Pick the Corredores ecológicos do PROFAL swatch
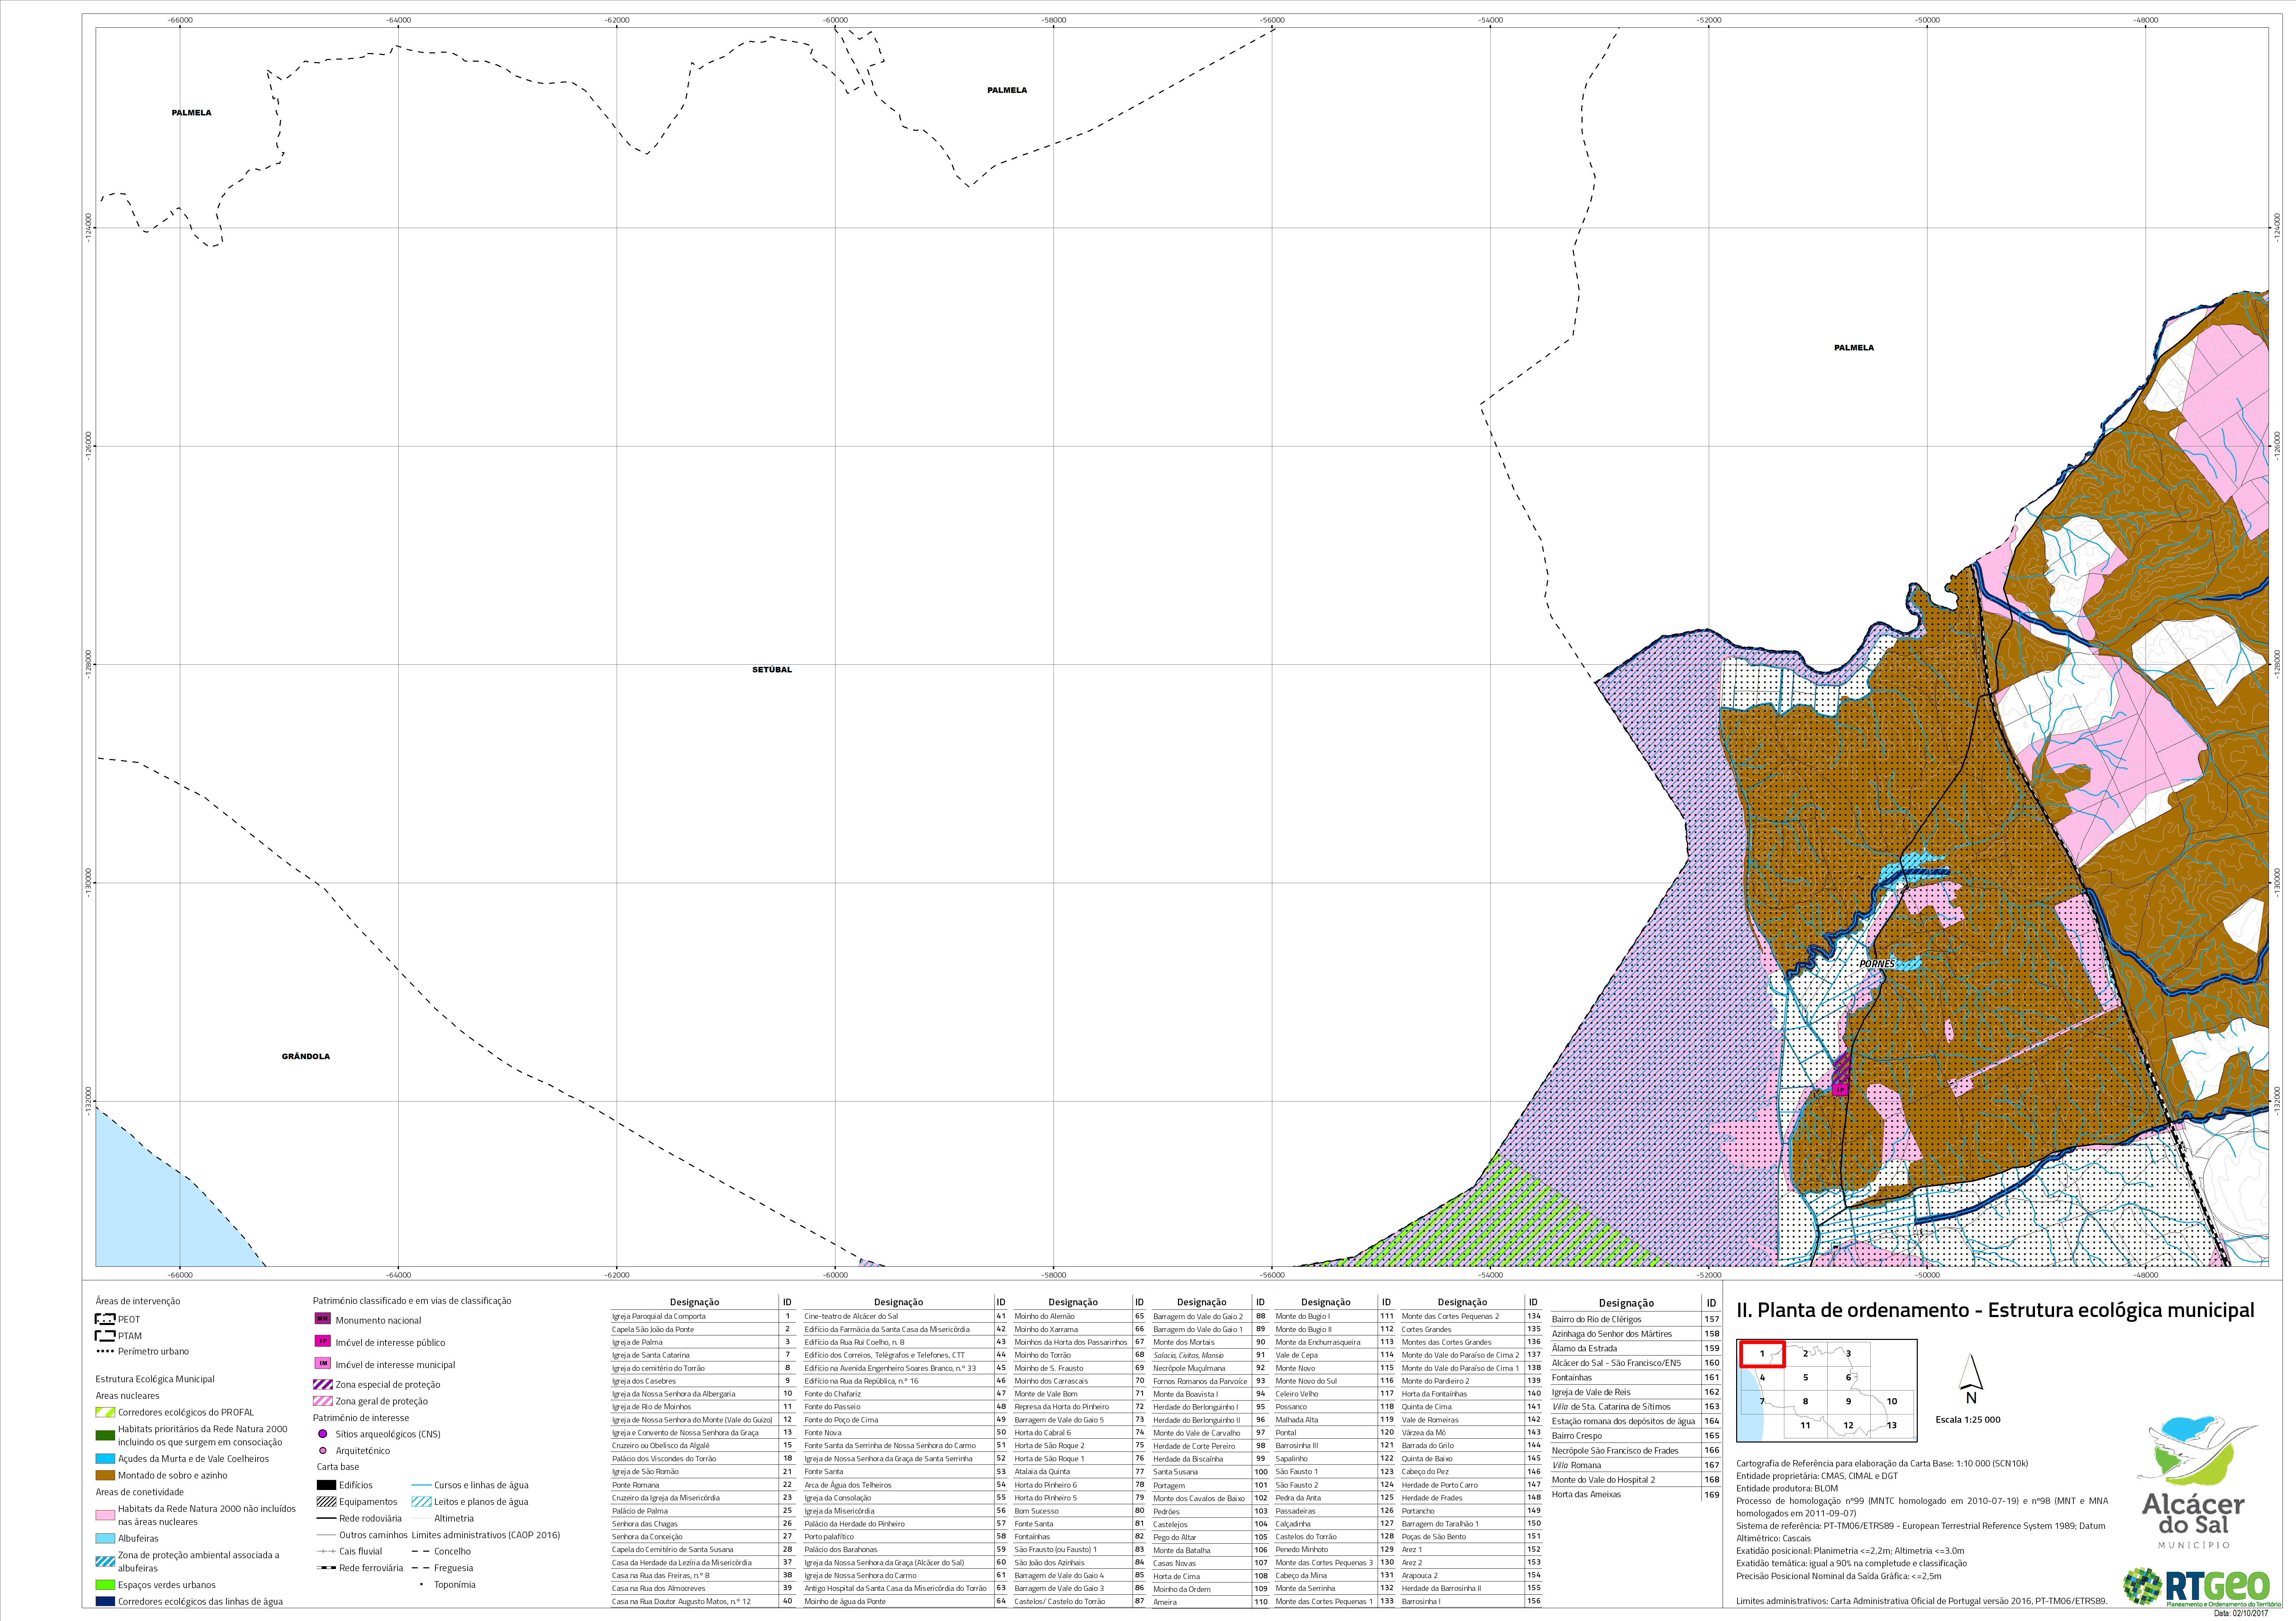Screen dimensions: 2296x1621 tap(105, 1412)
